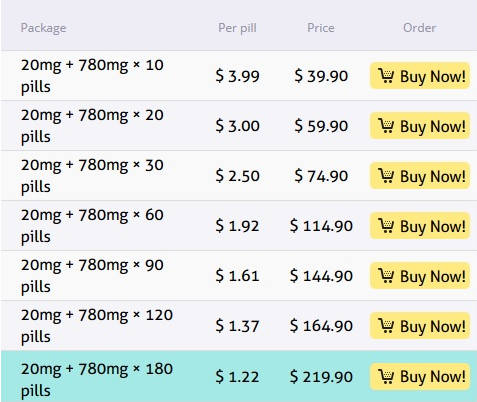Buy Now for $114.90 package
This screenshot has width=477, height=402.
click(x=420, y=226)
